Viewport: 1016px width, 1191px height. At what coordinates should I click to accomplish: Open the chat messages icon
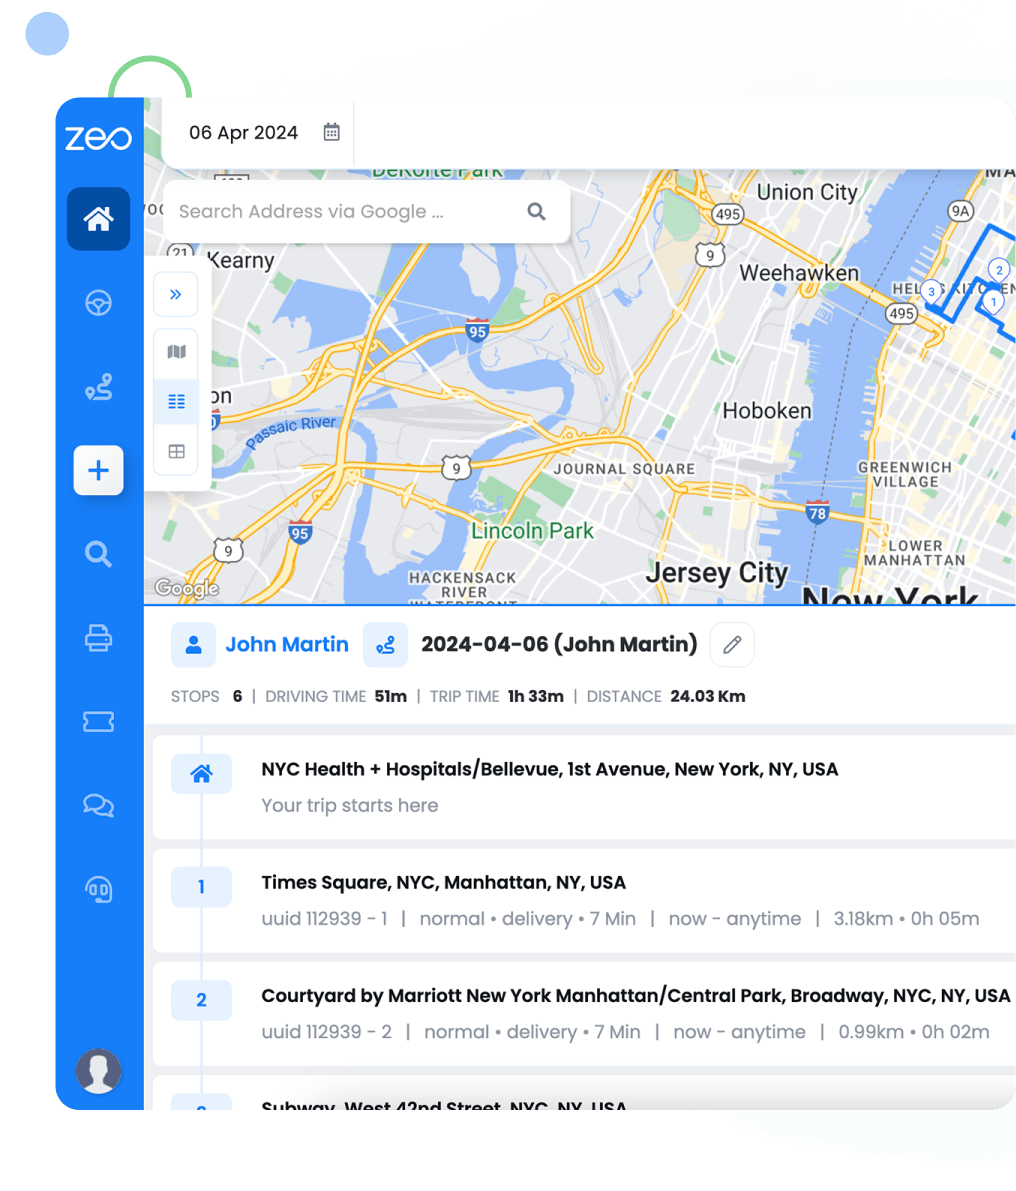click(98, 805)
